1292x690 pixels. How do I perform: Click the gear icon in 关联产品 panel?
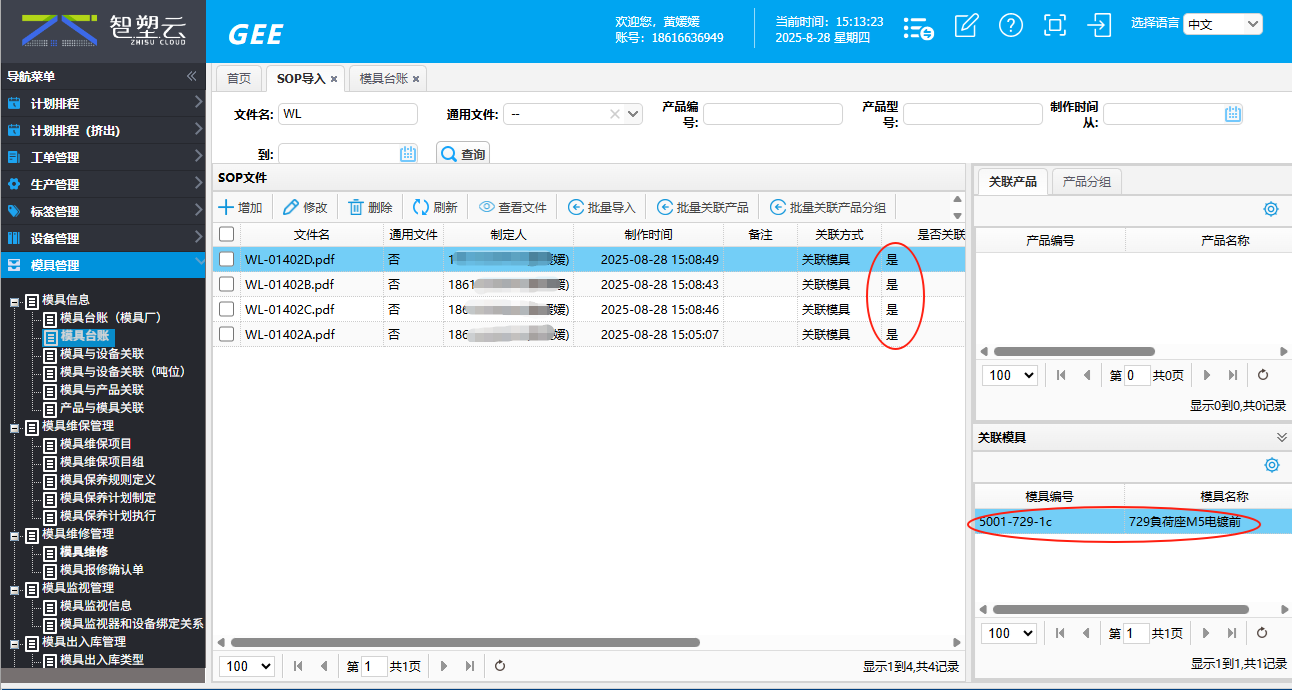coord(1271,209)
